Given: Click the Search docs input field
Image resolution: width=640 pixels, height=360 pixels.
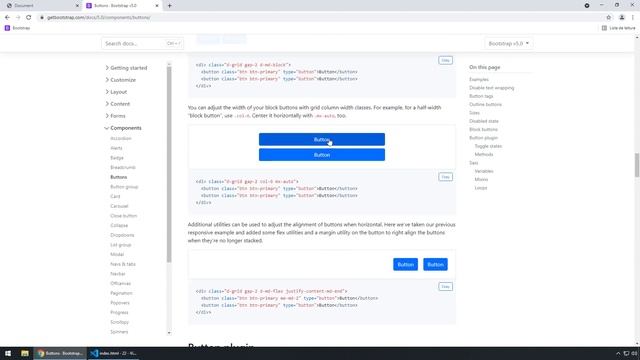Looking at the screenshot, I should click(142, 43).
